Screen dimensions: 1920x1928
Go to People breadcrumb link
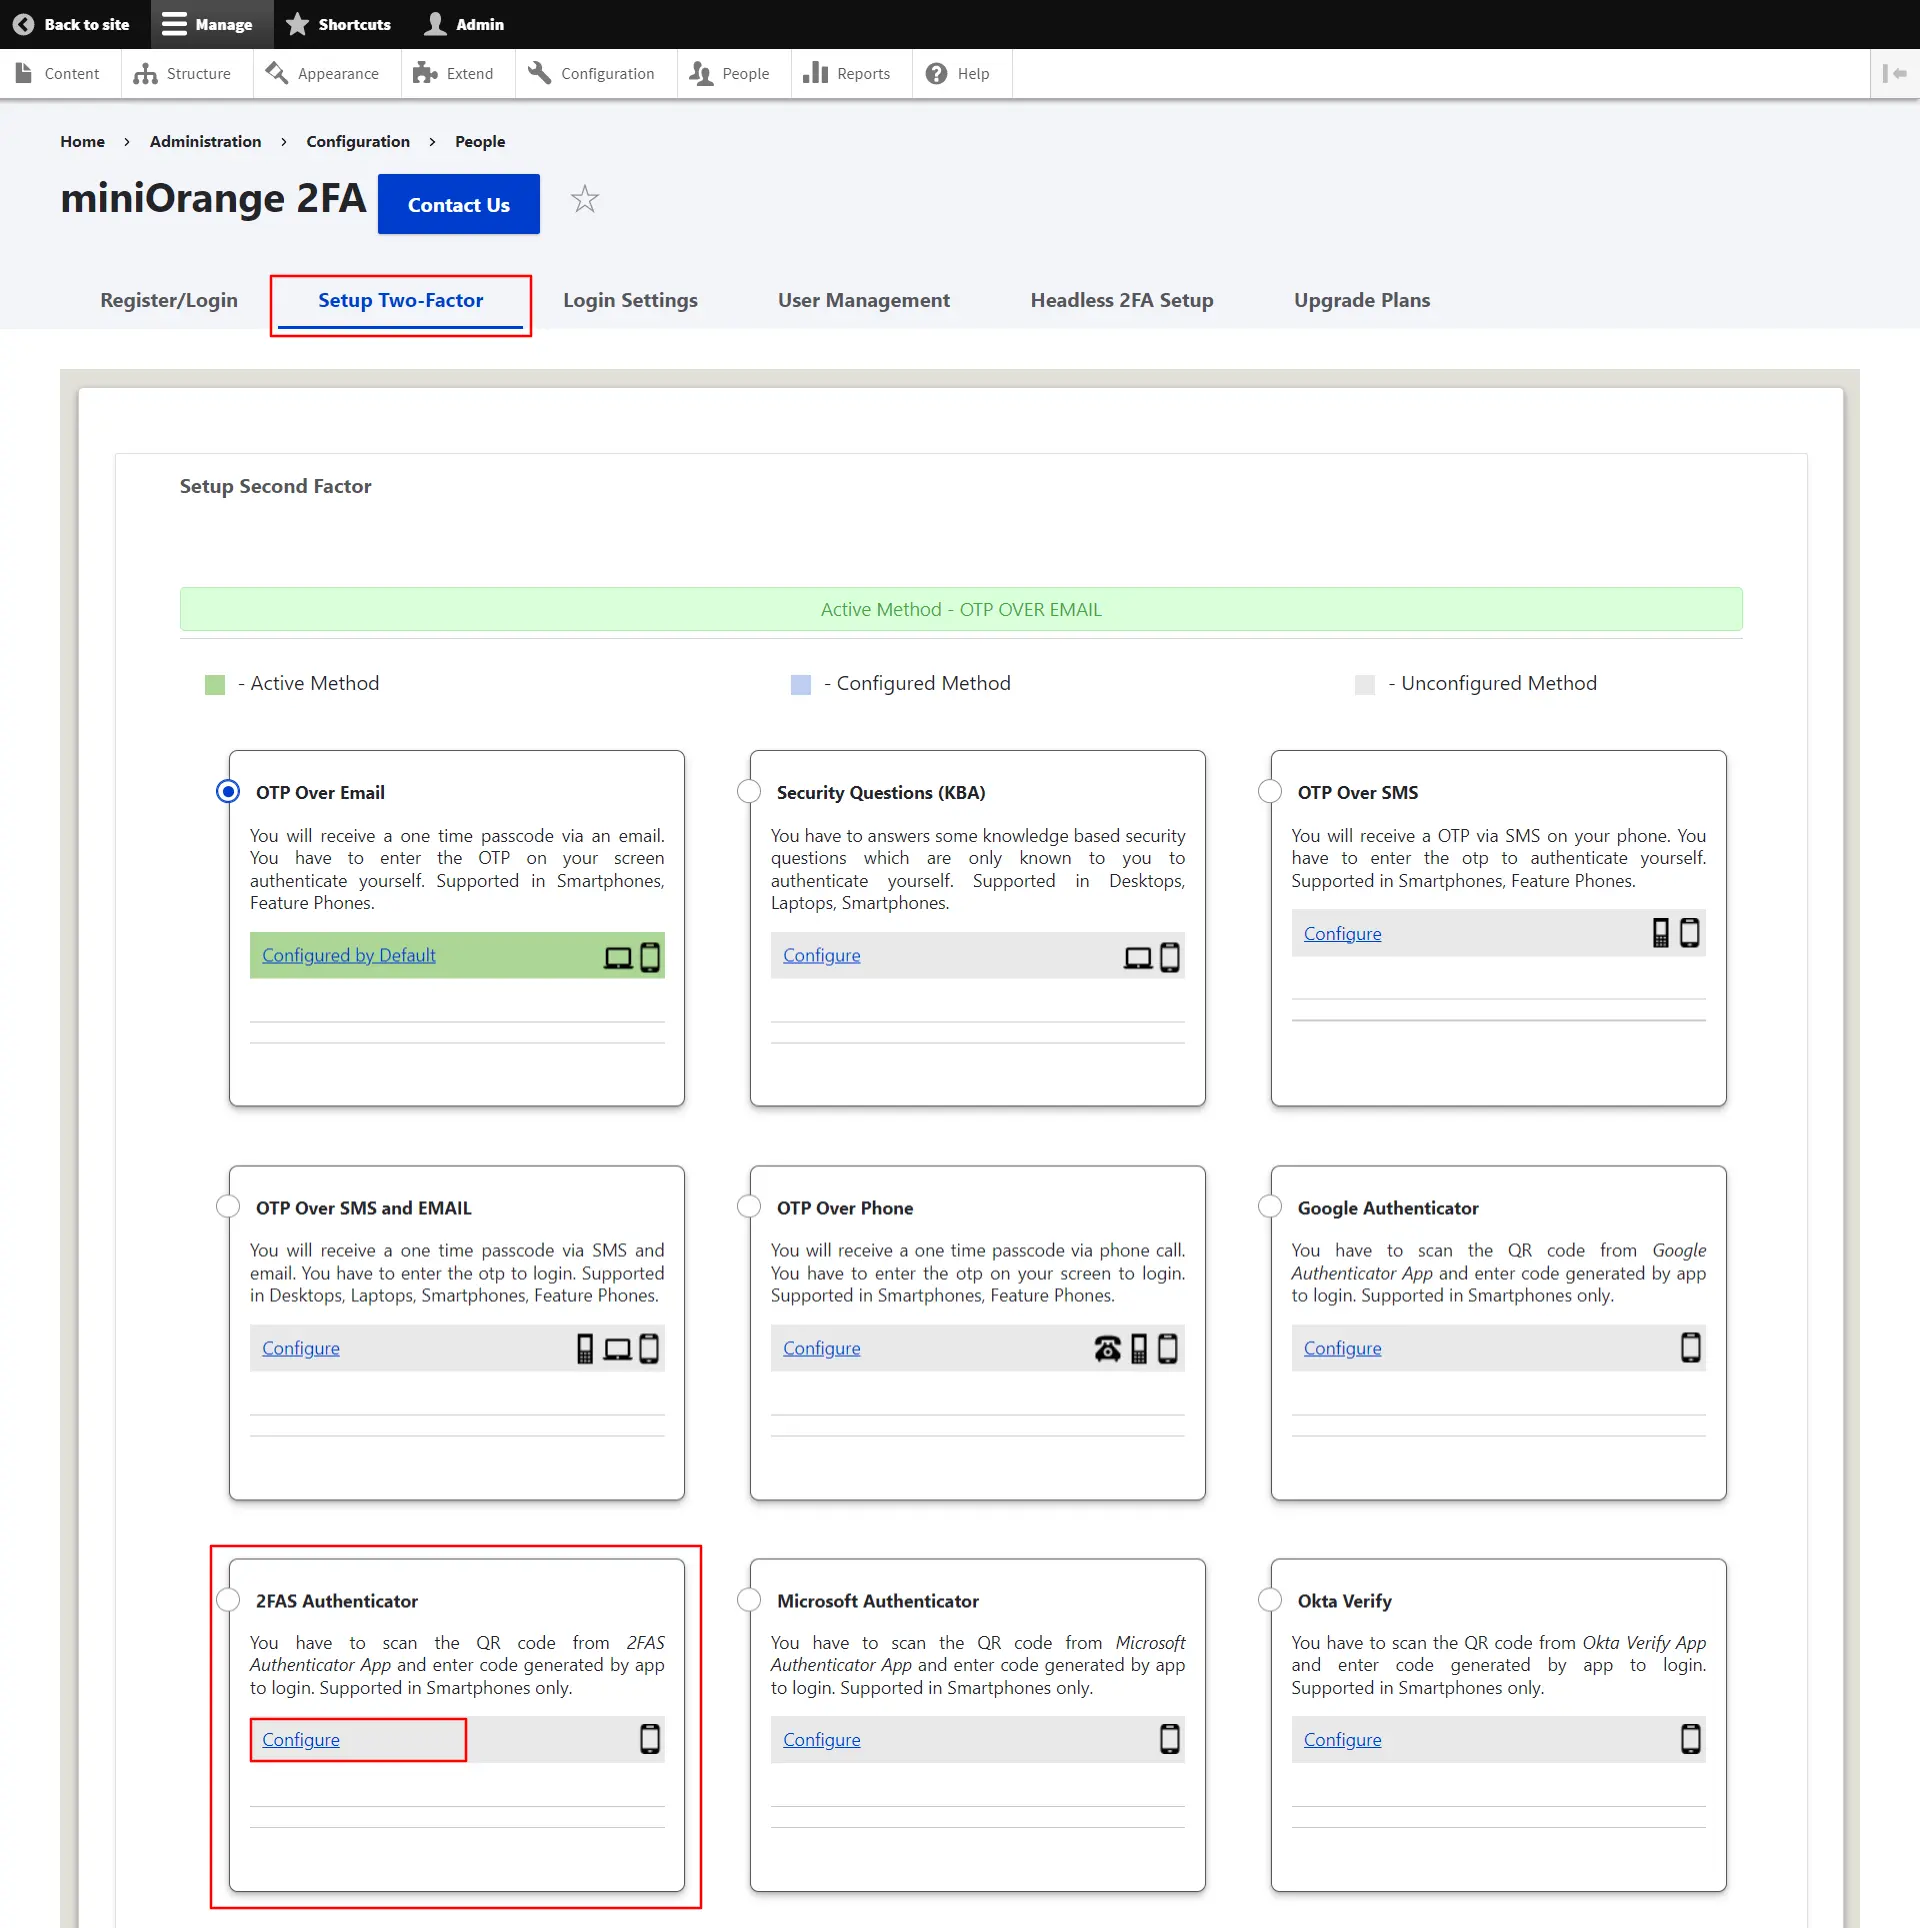coord(480,141)
